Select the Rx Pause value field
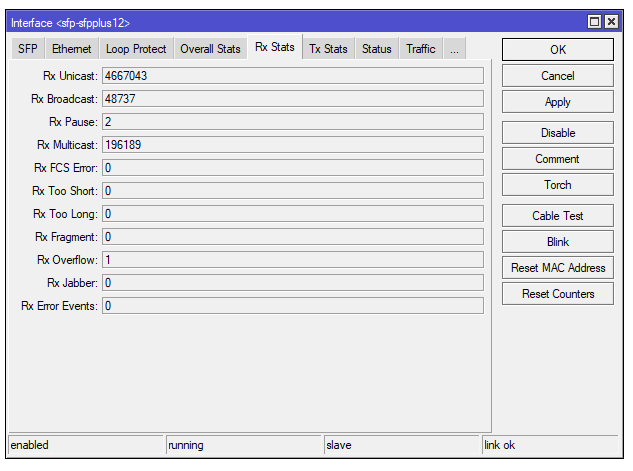Viewport: 633px width, 471px height. coord(293,122)
